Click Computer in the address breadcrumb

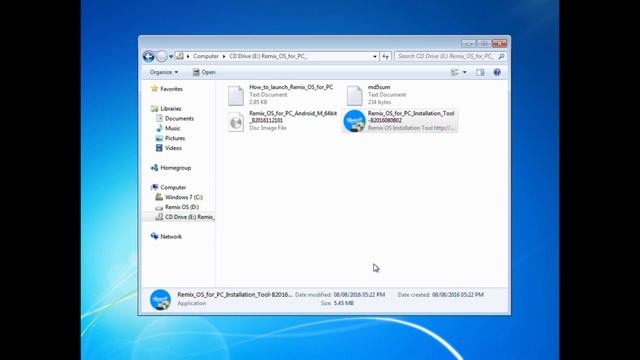click(x=206, y=56)
